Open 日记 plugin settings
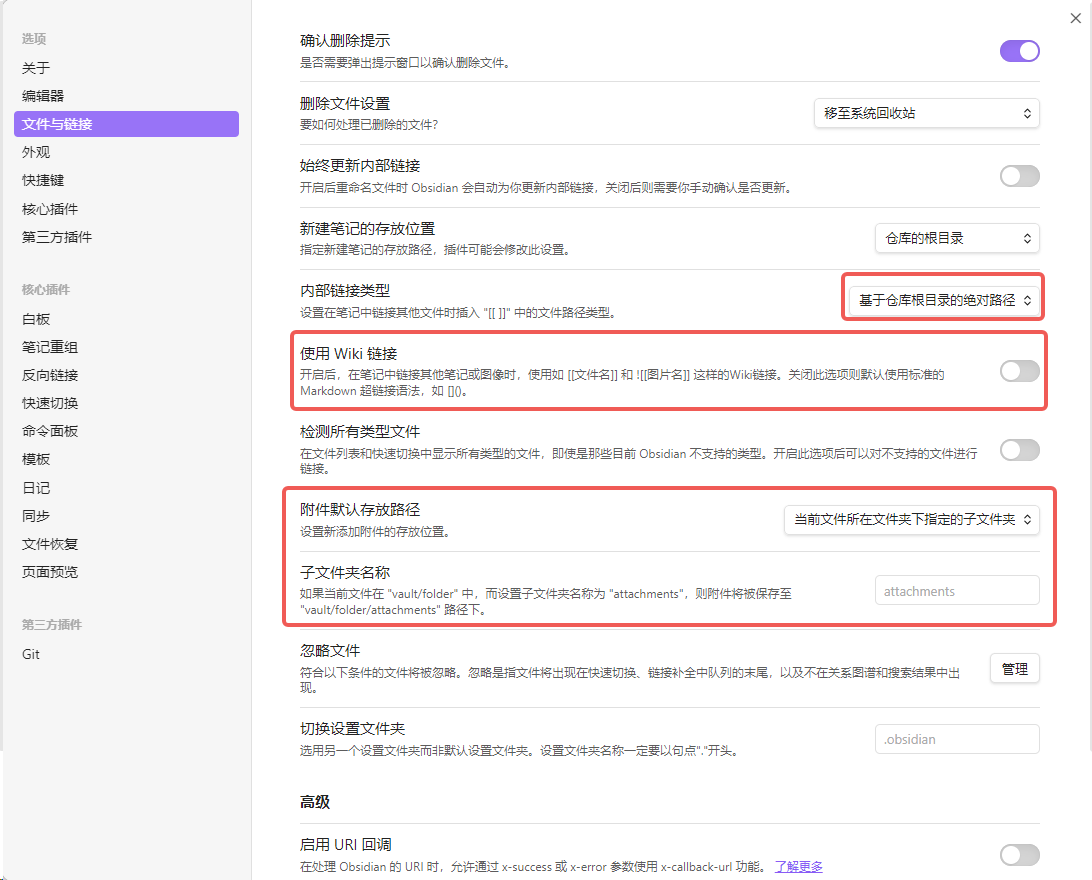This screenshot has width=1092, height=880. click(x=126, y=488)
